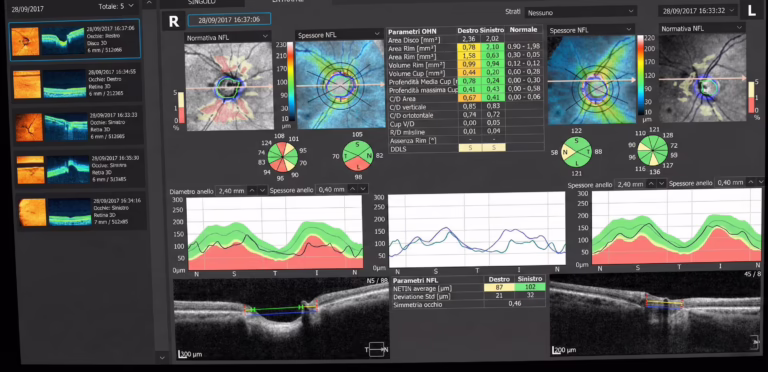Select the 16:35:30 scan entry
The width and height of the screenshot is (768, 372).
point(79,169)
